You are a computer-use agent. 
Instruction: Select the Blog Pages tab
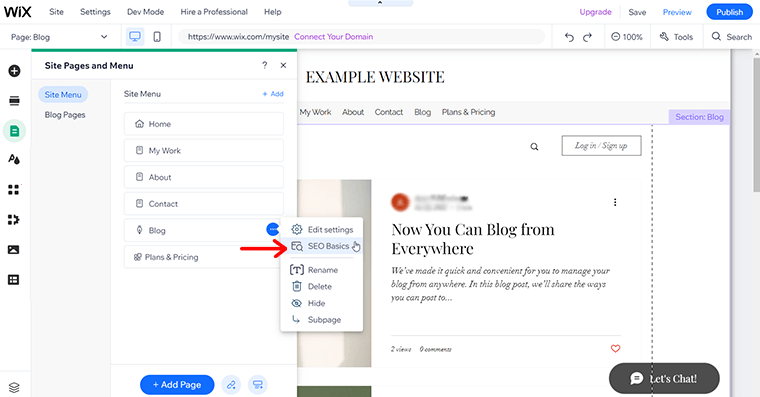click(x=65, y=115)
